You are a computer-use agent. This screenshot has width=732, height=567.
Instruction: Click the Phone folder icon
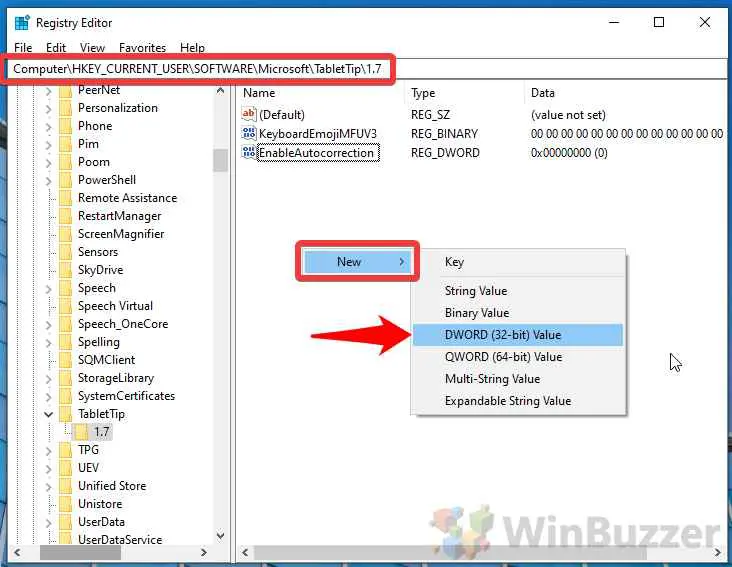point(66,126)
